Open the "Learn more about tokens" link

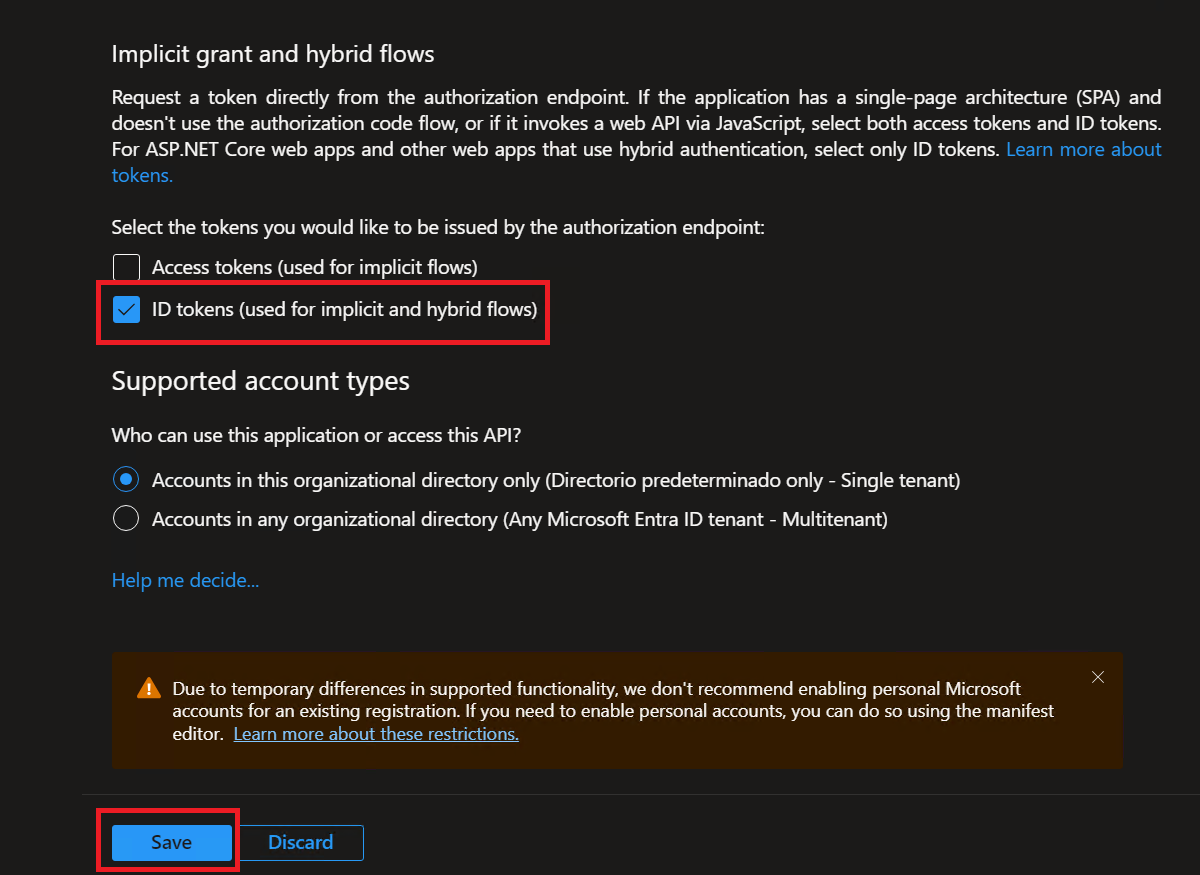[x=1084, y=149]
